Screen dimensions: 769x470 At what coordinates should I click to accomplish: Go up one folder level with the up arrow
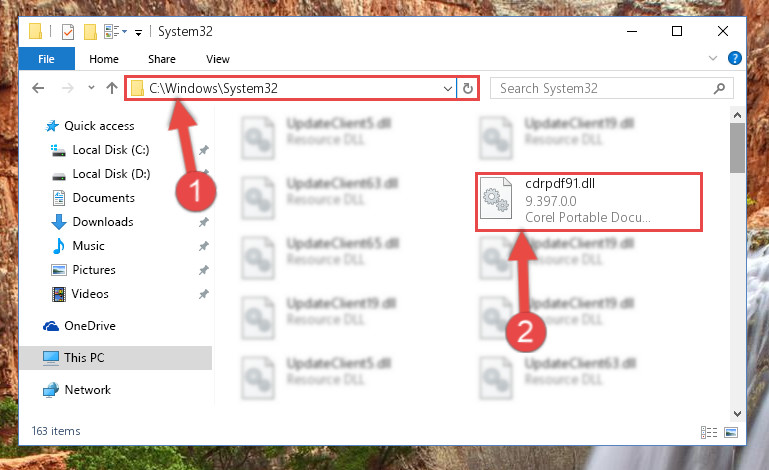112,88
